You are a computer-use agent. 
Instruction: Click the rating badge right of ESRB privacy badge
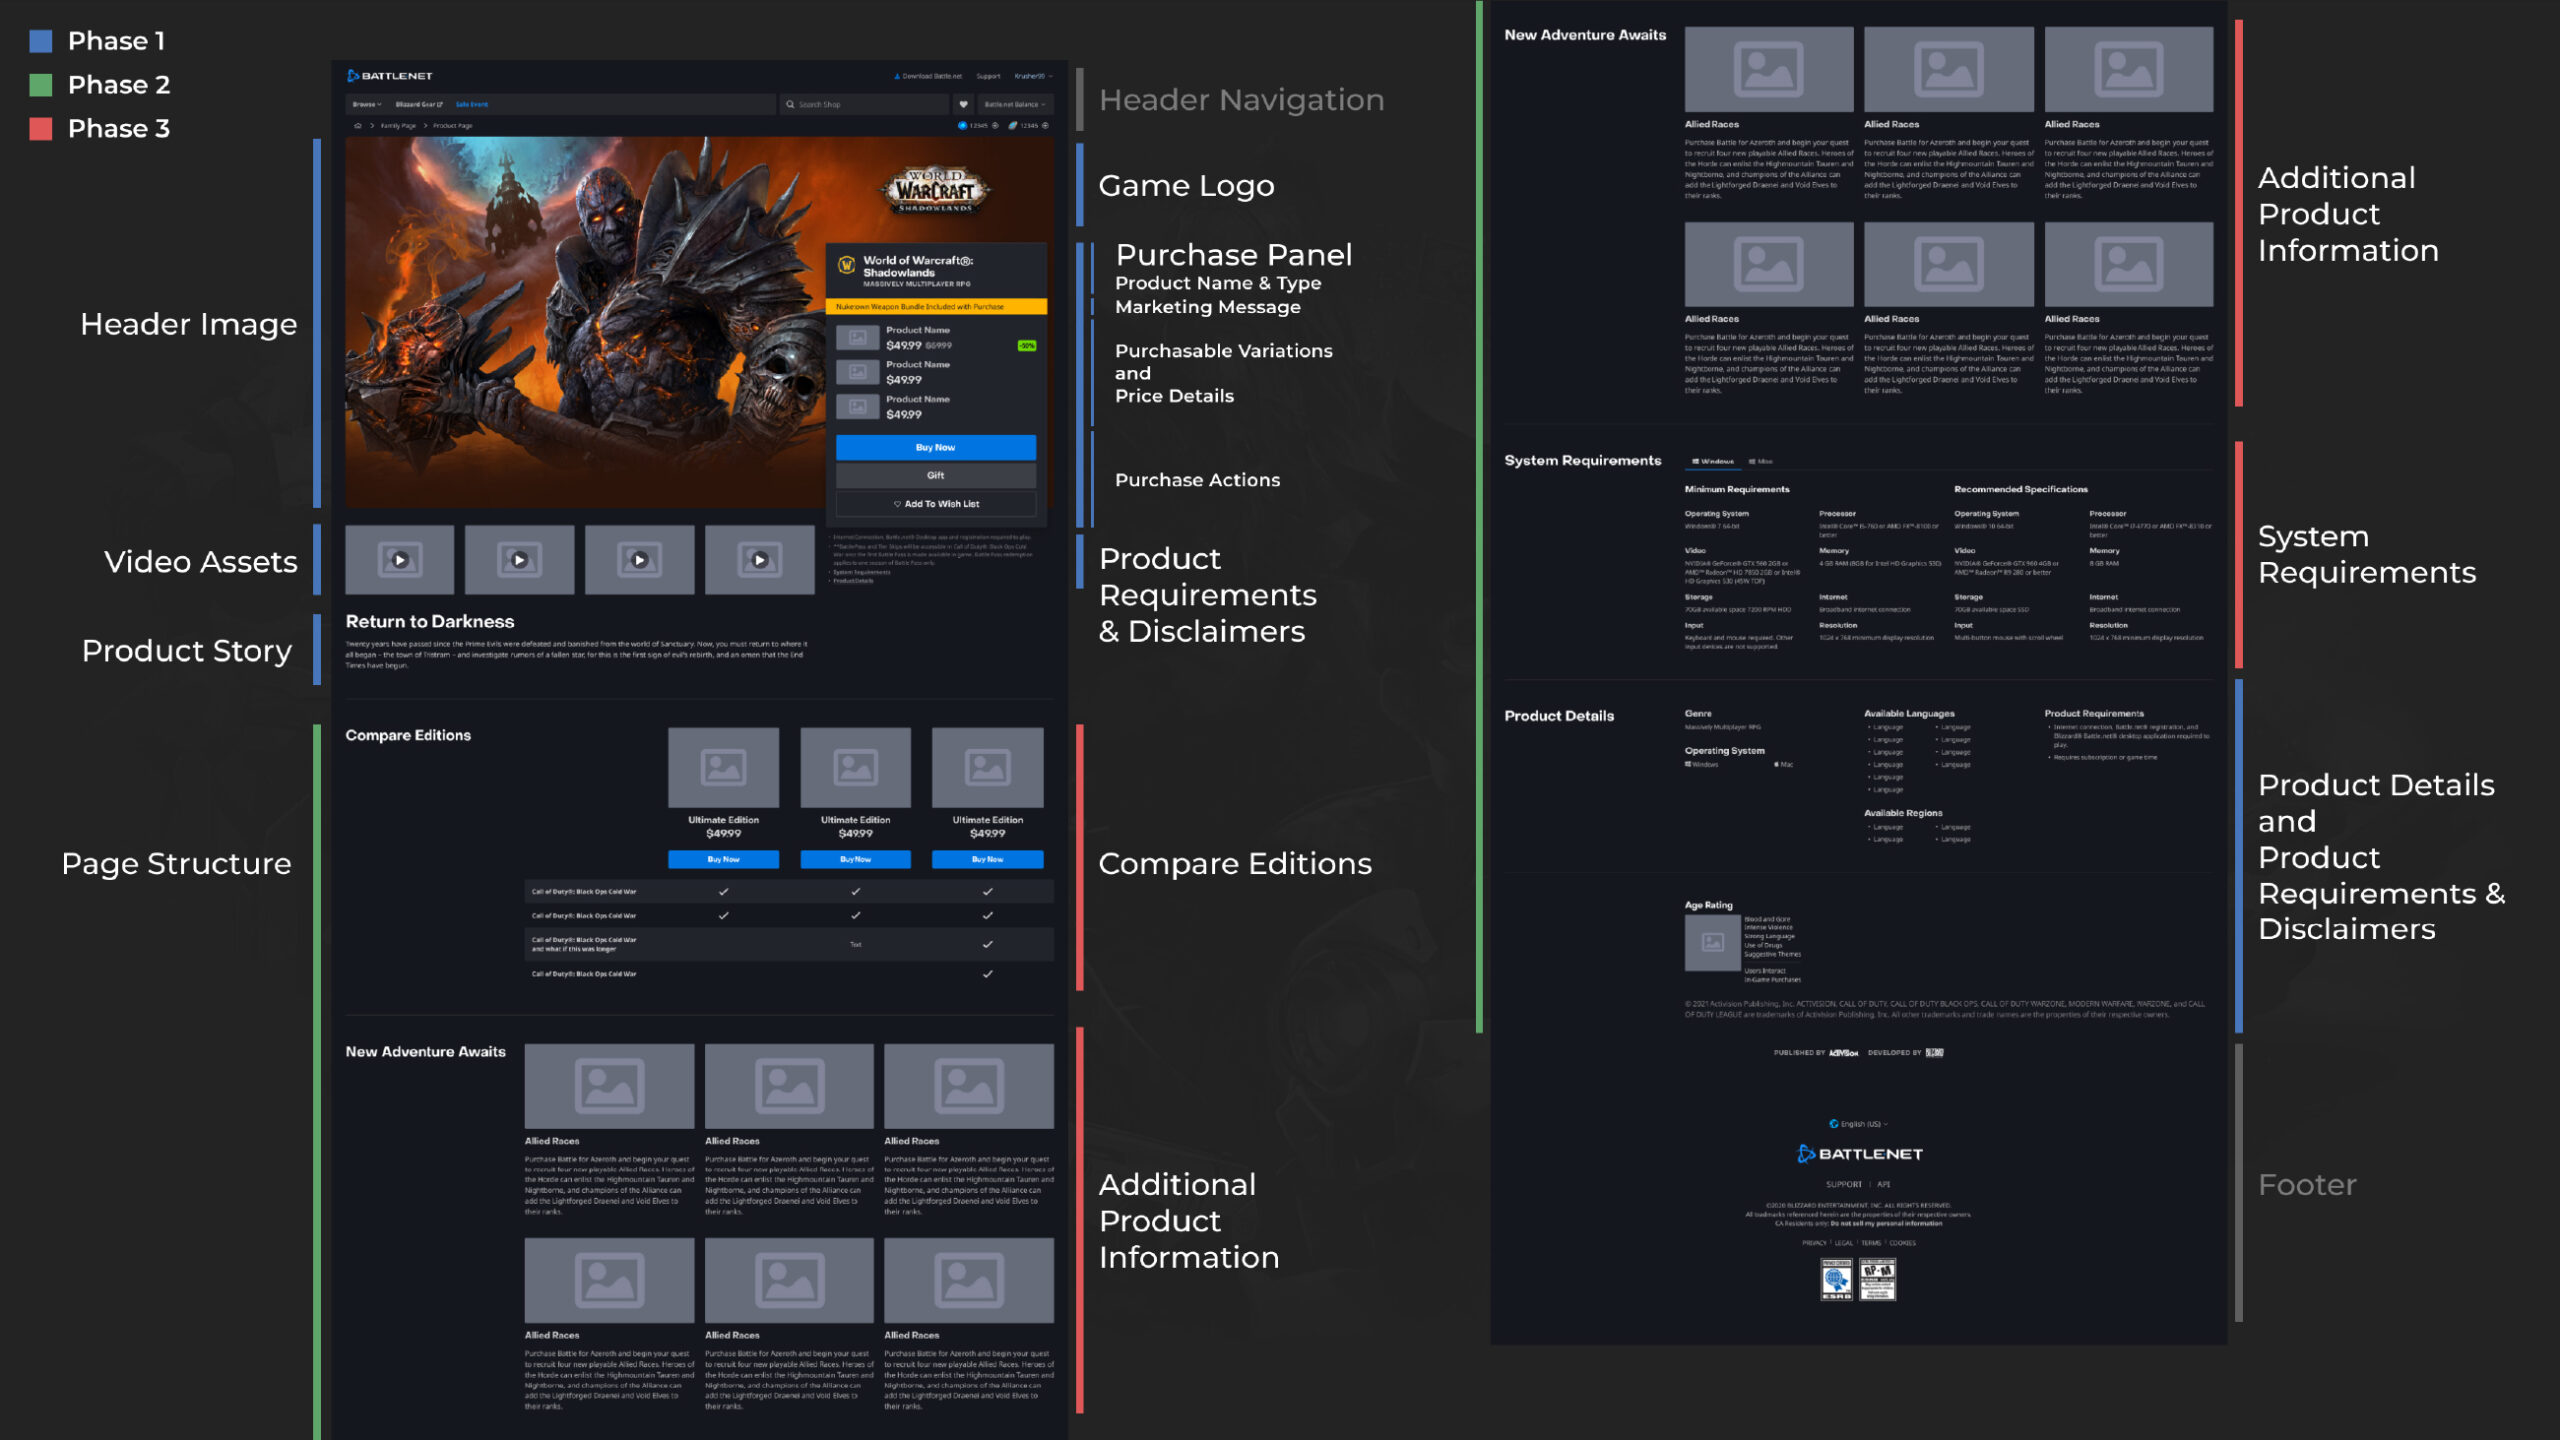[x=1878, y=1280]
